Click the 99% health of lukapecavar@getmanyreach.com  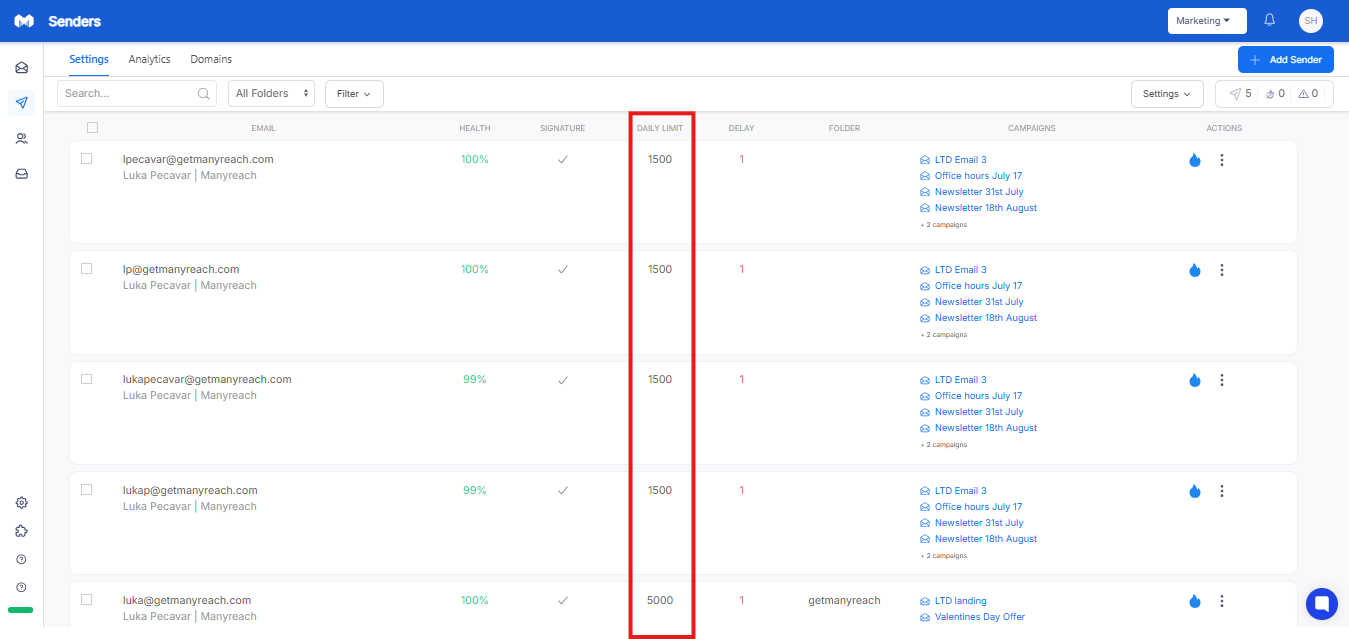[474, 380]
